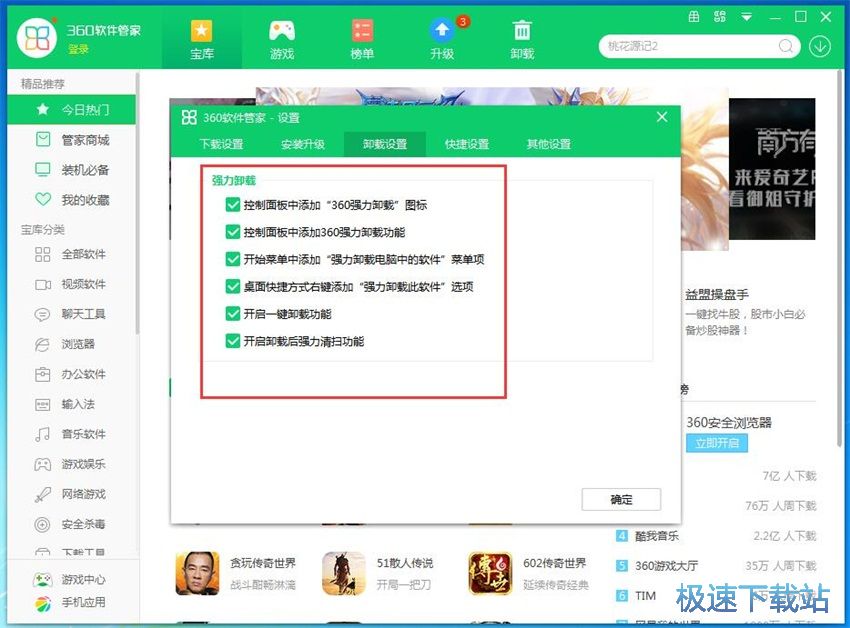Image resolution: width=850 pixels, height=628 pixels.
Task: Toggle 开启卸载后强力清扫功能 checkbox
Action: [233, 341]
